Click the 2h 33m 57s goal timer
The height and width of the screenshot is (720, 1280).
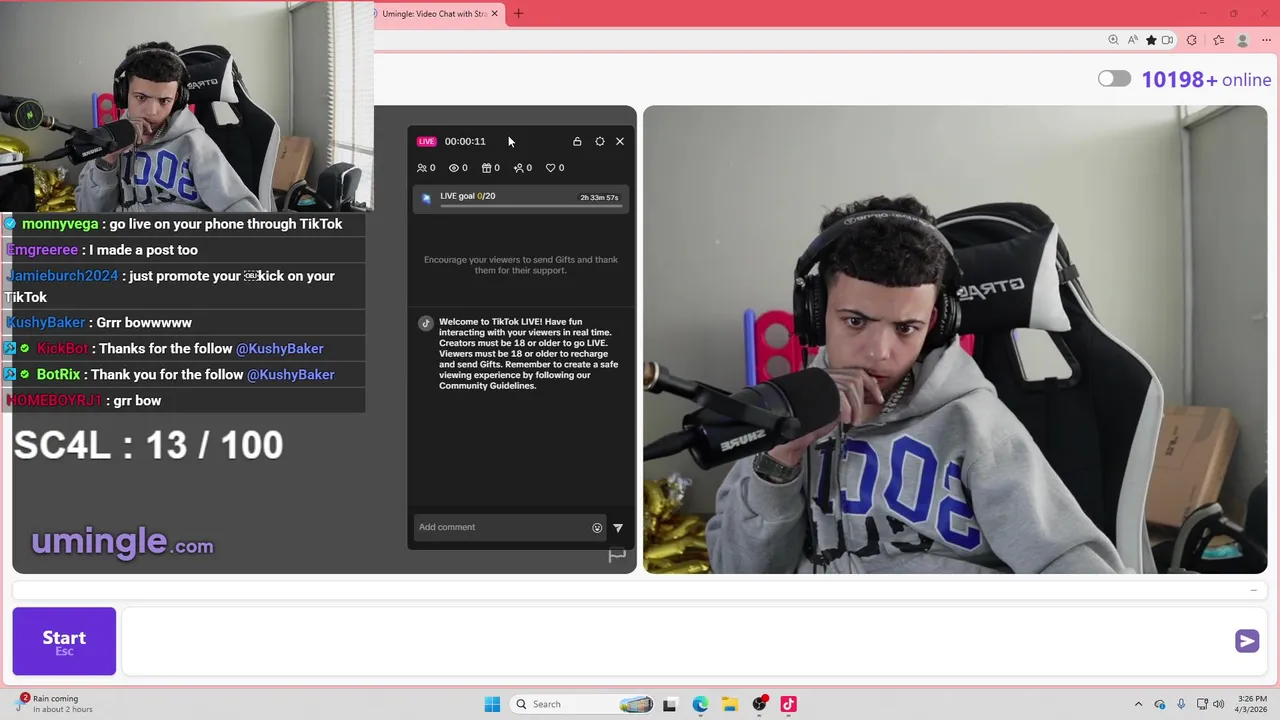[x=599, y=198]
